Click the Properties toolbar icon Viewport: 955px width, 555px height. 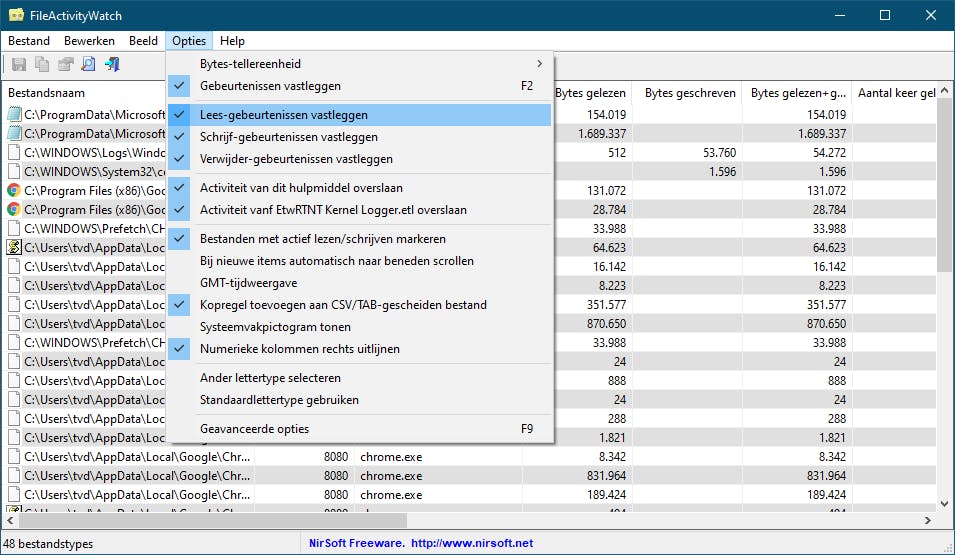click(x=65, y=64)
